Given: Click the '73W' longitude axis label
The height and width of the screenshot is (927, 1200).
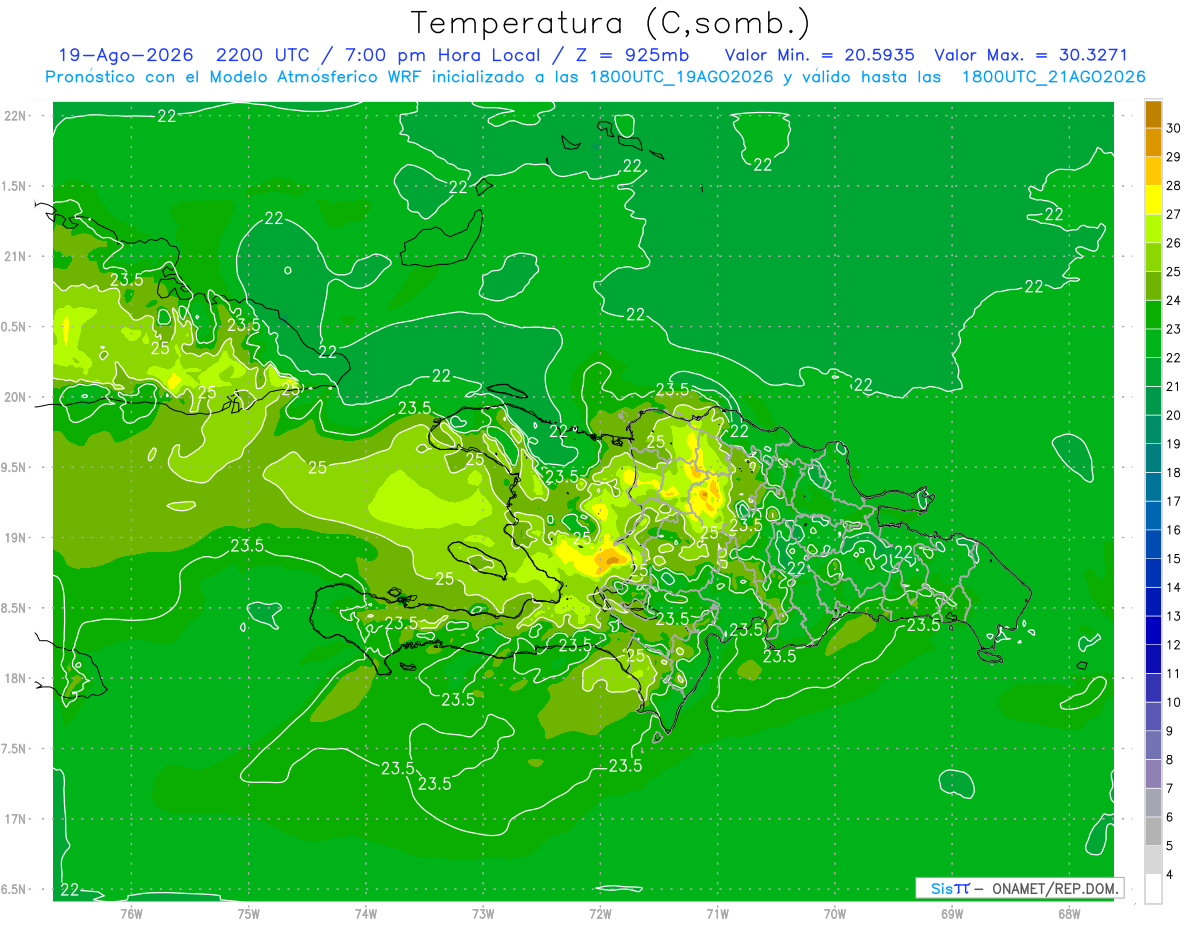Looking at the screenshot, I should click(x=483, y=913).
